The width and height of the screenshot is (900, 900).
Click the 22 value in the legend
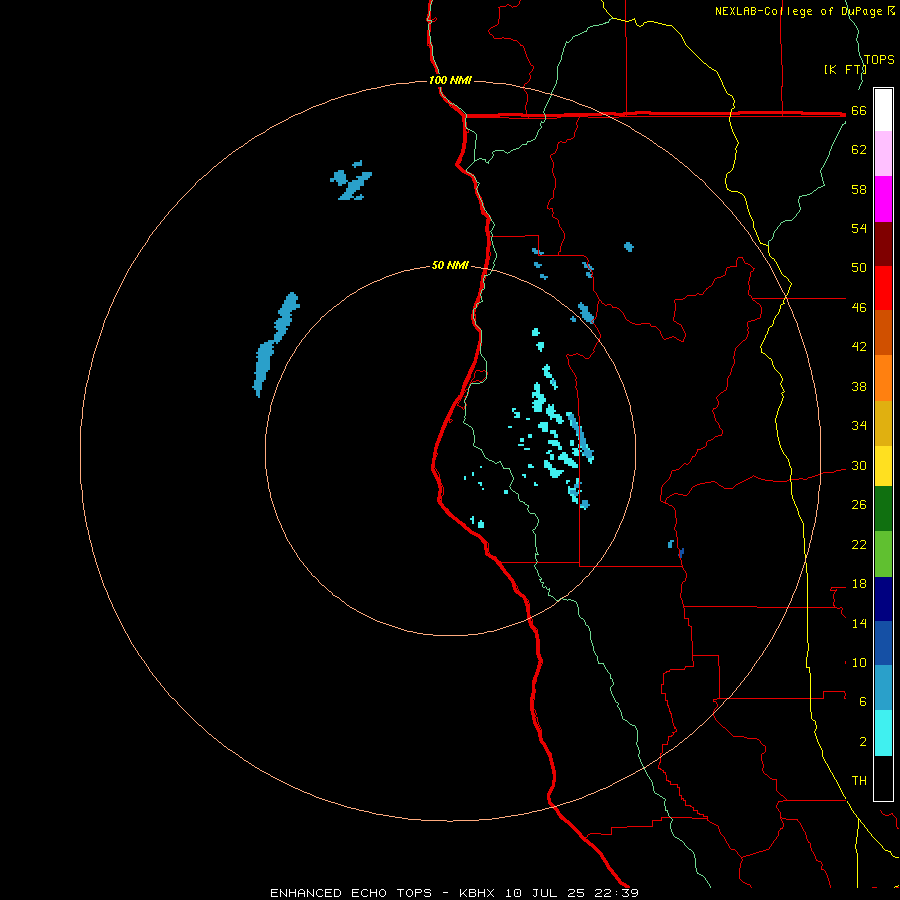859,545
